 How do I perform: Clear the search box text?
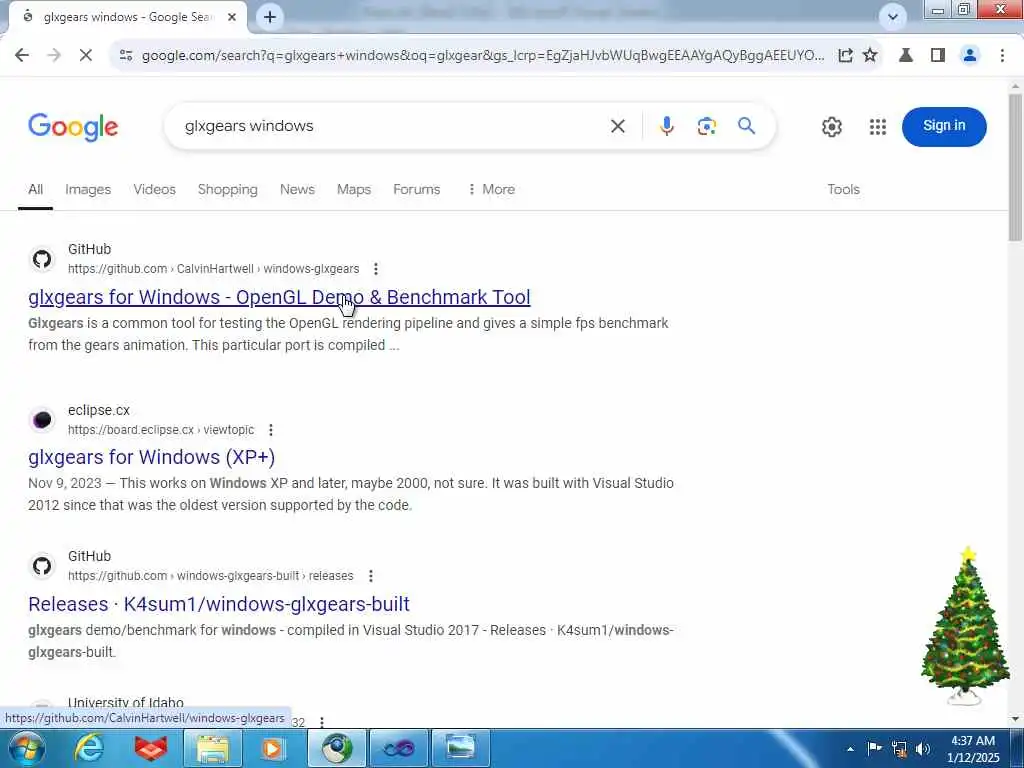point(618,126)
